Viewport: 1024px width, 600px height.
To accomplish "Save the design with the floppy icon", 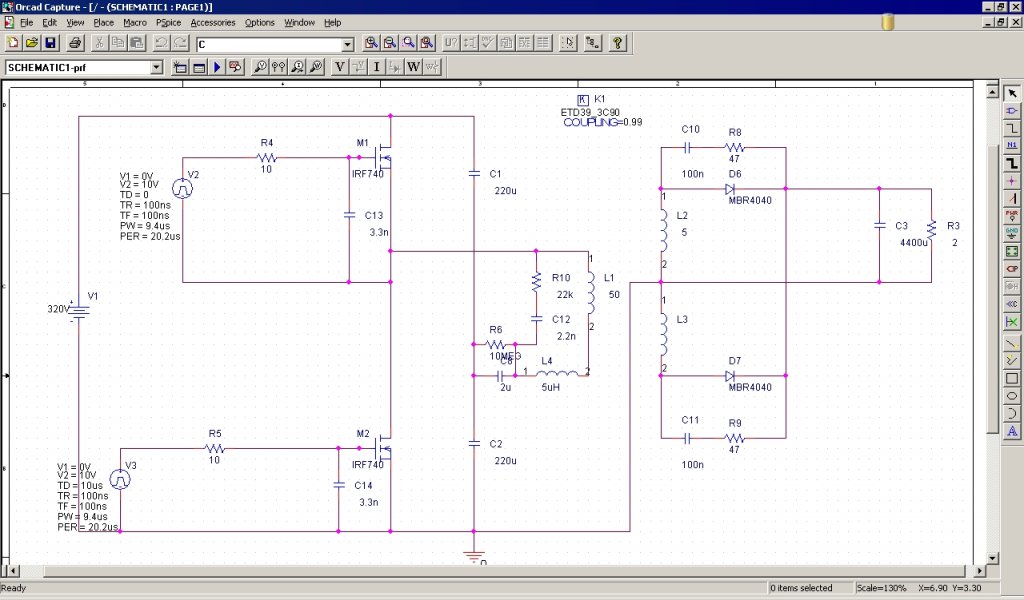I will (50, 43).
